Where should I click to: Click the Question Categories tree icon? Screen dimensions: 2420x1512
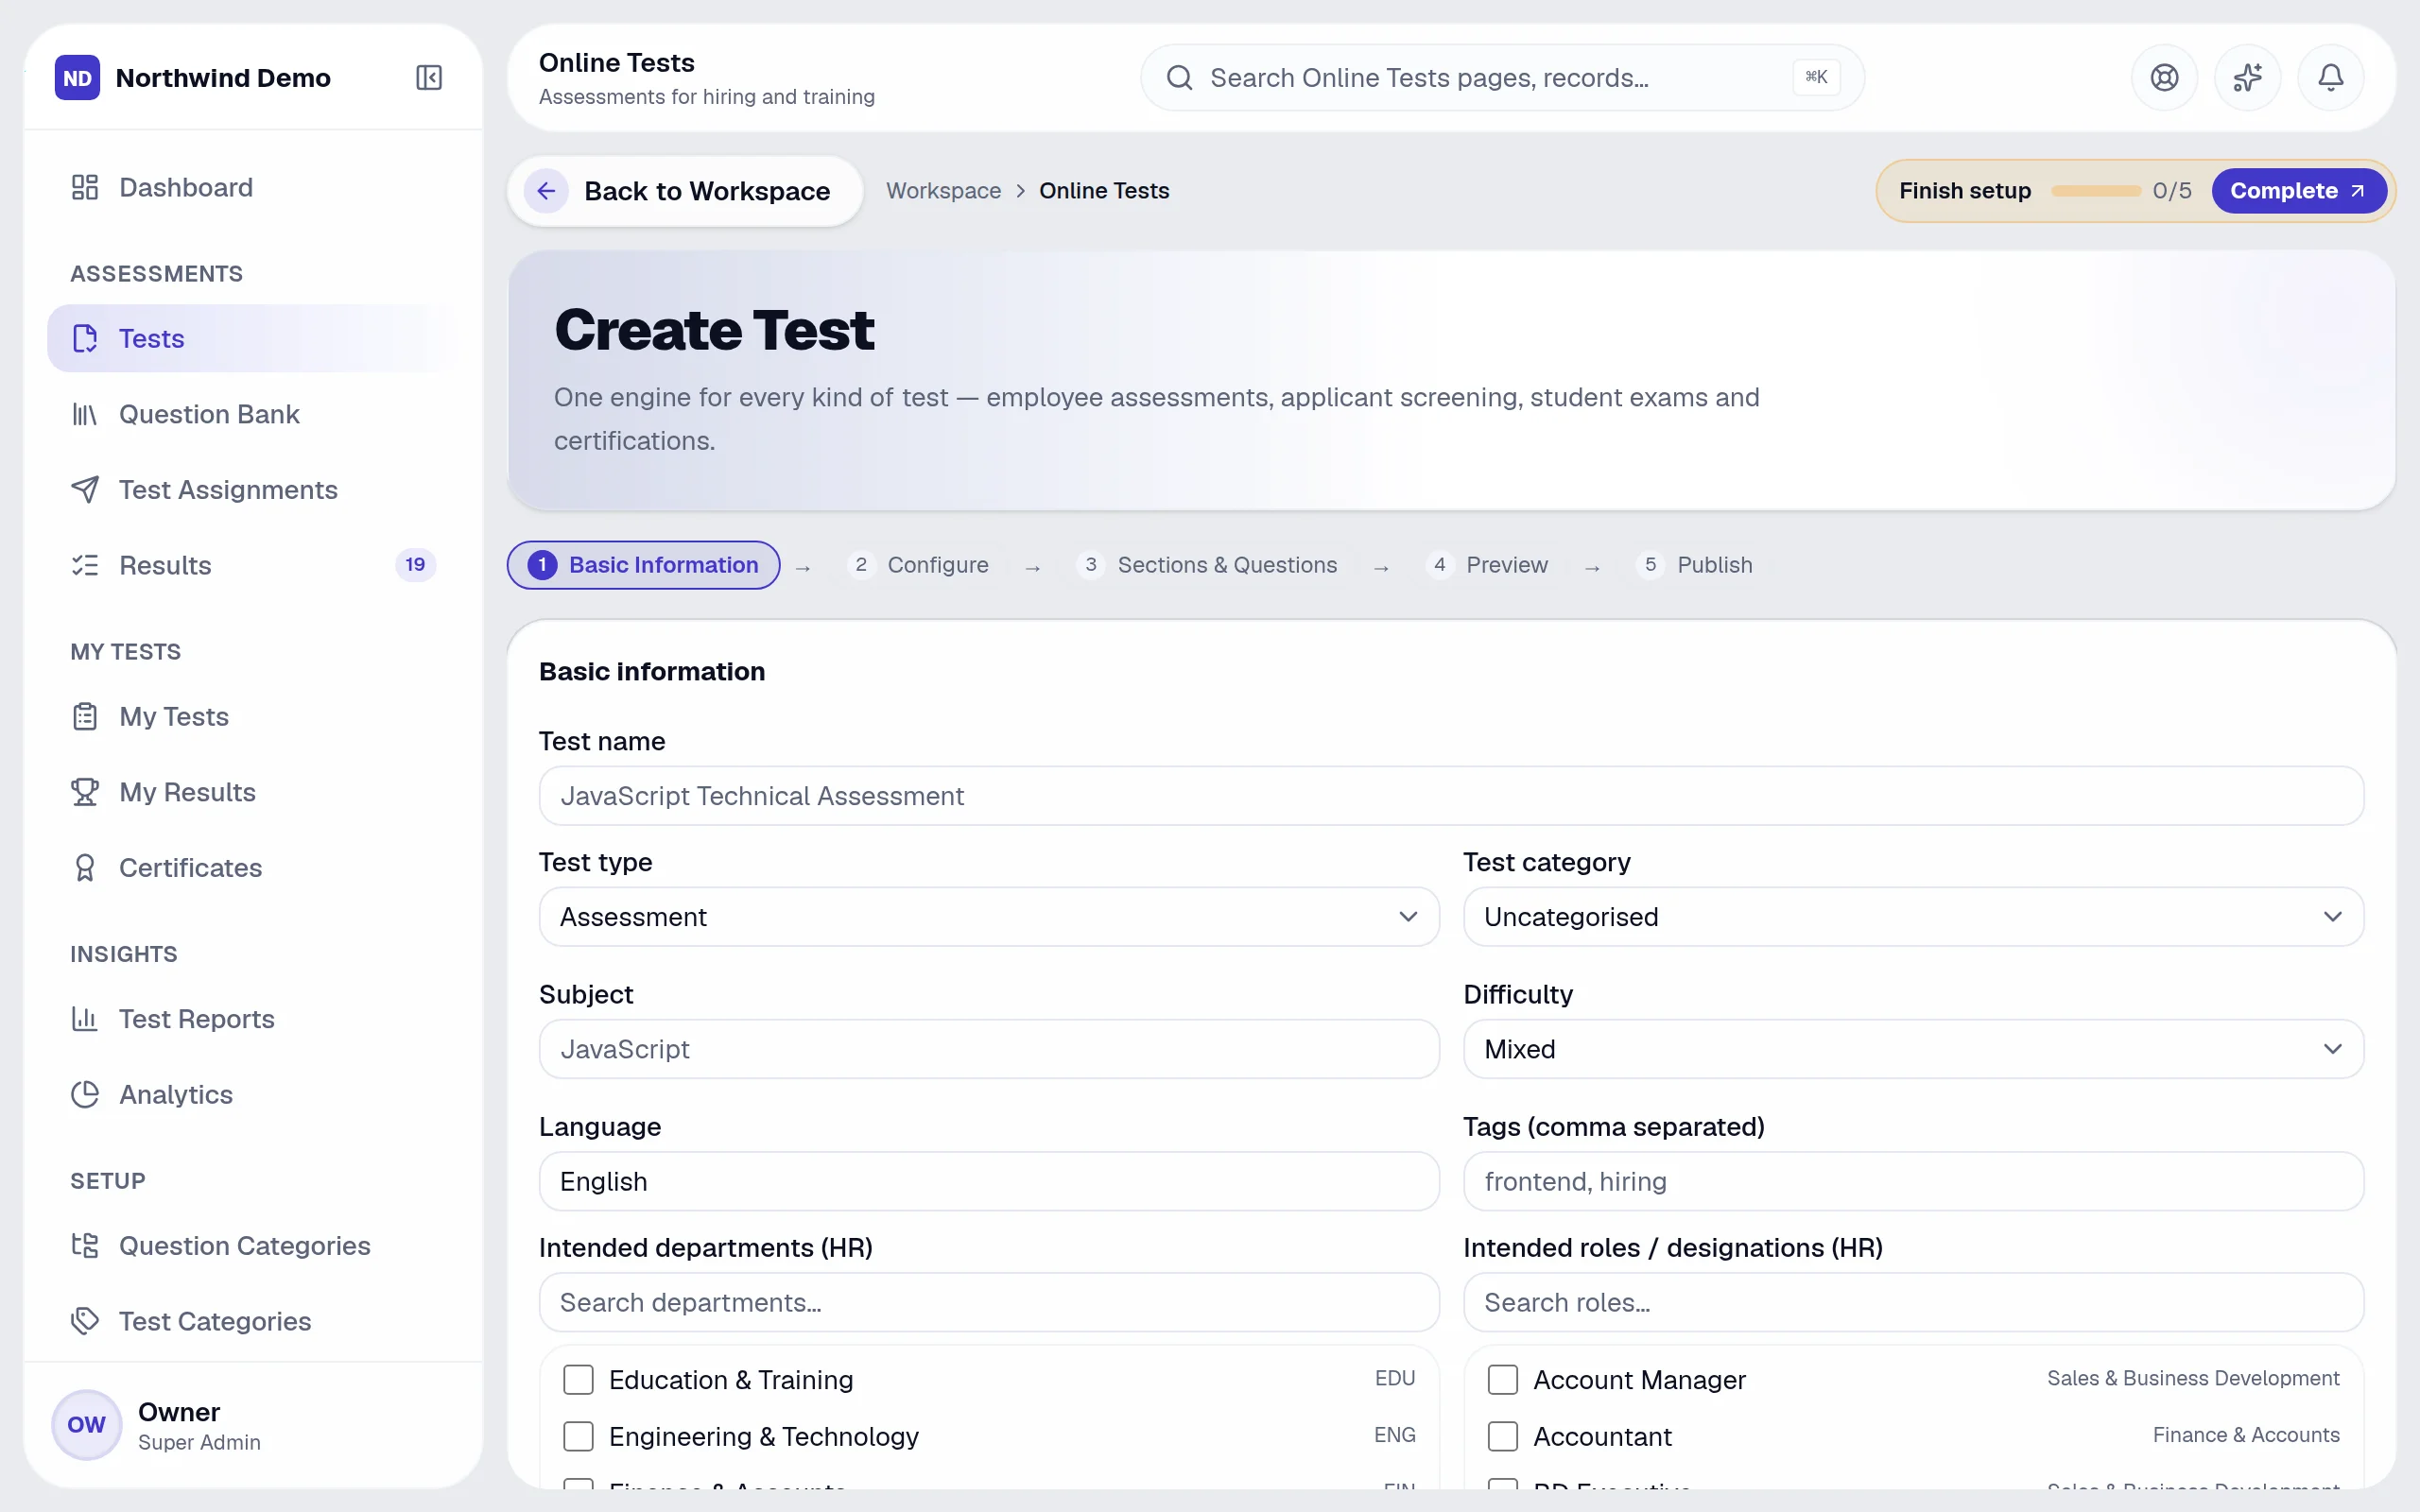(x=85, y=1246)
